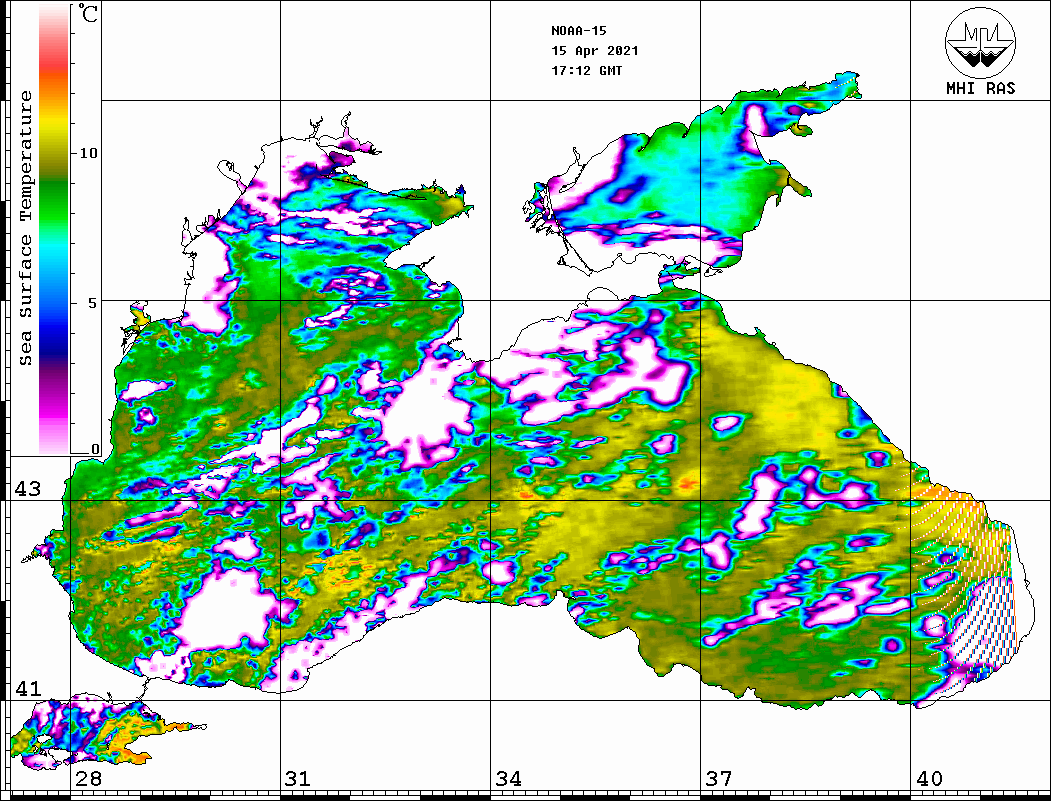The width and height of the screenshot is (1051, 801).
Task: Click the latitude label '41'
Action: click(27, 689)
